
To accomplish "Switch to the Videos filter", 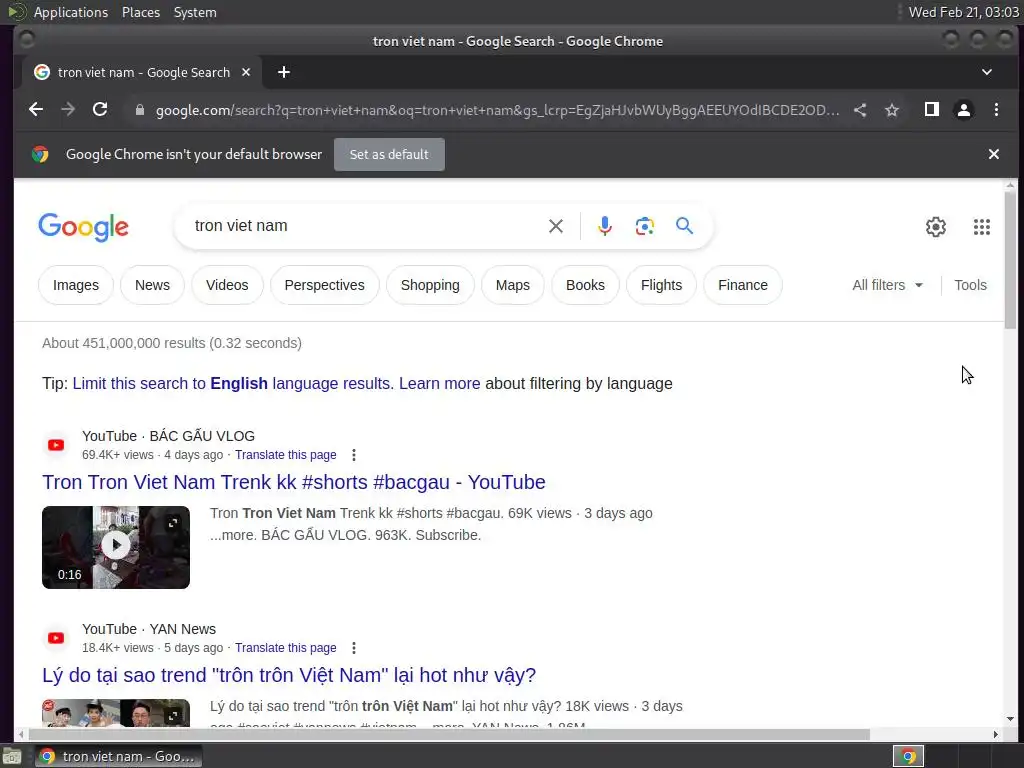I will click(x=227, y=285).
